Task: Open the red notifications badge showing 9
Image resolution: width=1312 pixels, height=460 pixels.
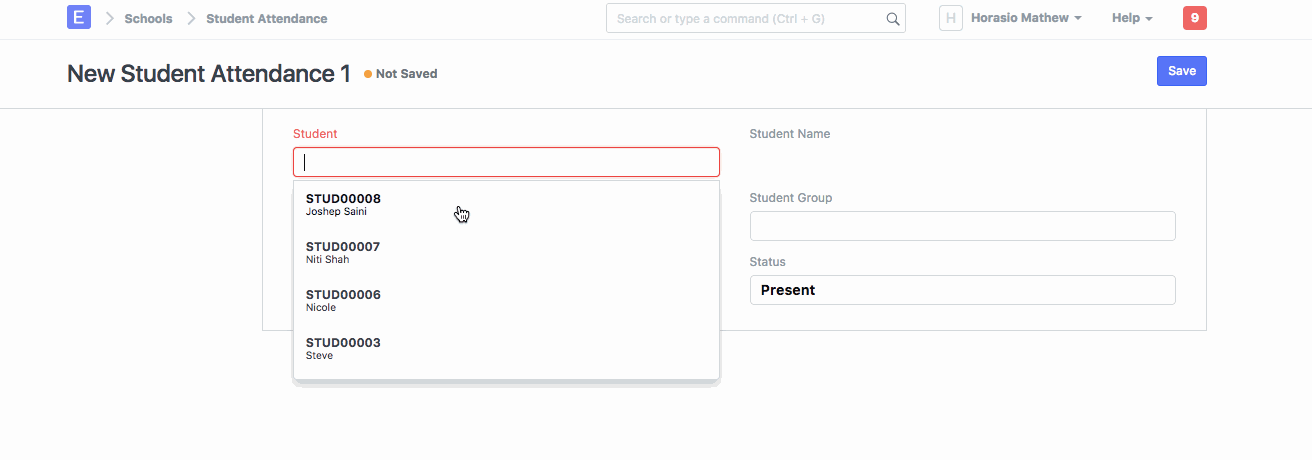Action: tap(1194, 18)
